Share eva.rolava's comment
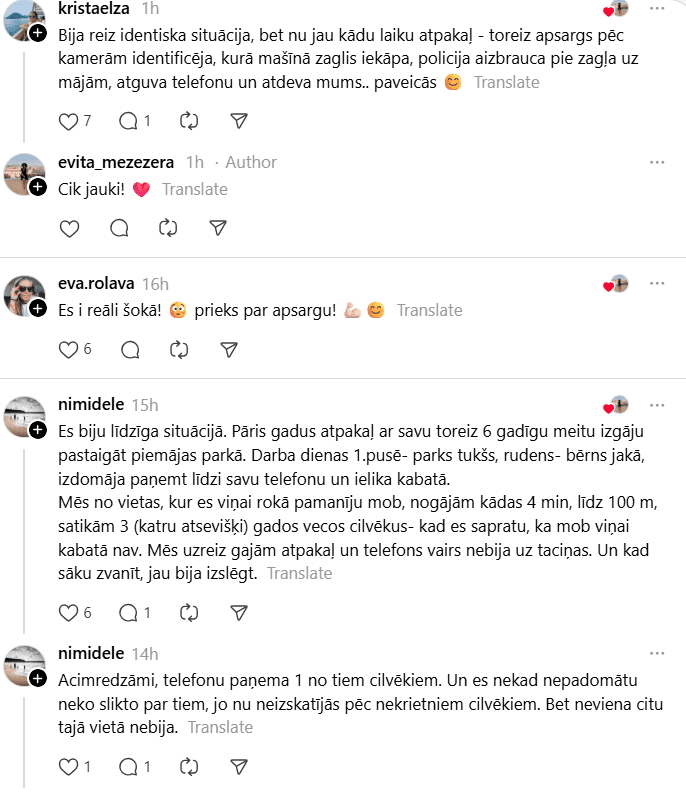The image size is (686, 795). (x=229, y=349)
